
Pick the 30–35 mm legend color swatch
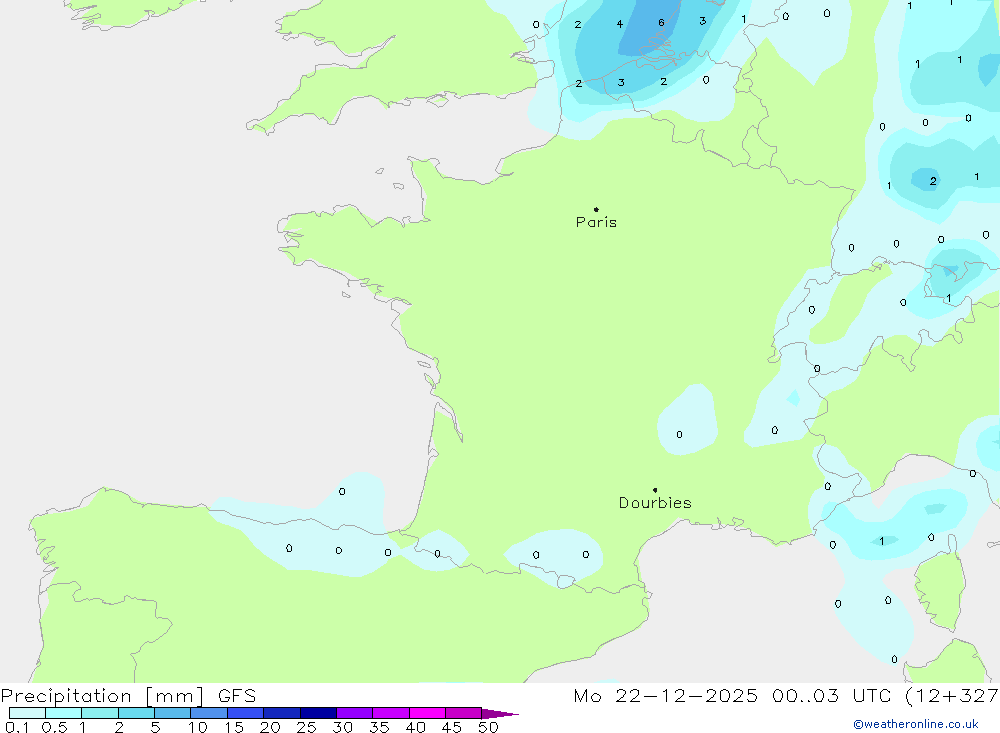click(x=355, y=713)
